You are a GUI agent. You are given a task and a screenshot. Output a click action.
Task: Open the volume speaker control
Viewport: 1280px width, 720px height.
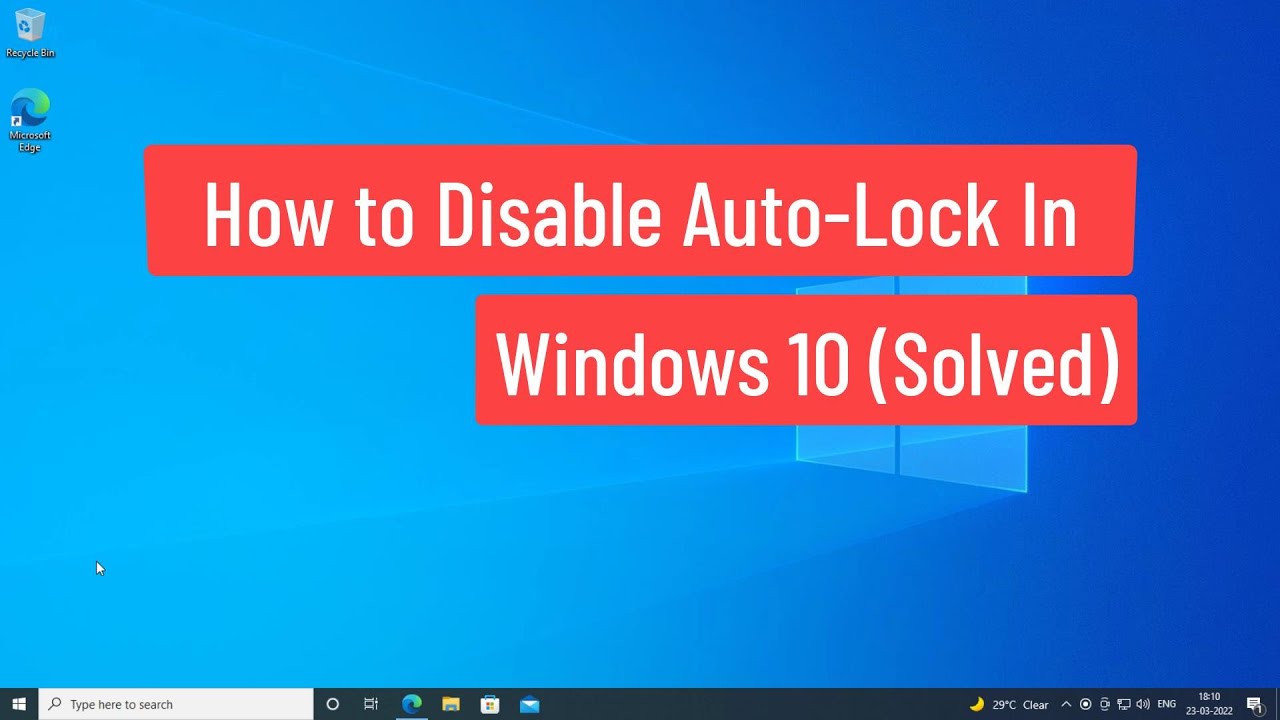point(1143,704)
